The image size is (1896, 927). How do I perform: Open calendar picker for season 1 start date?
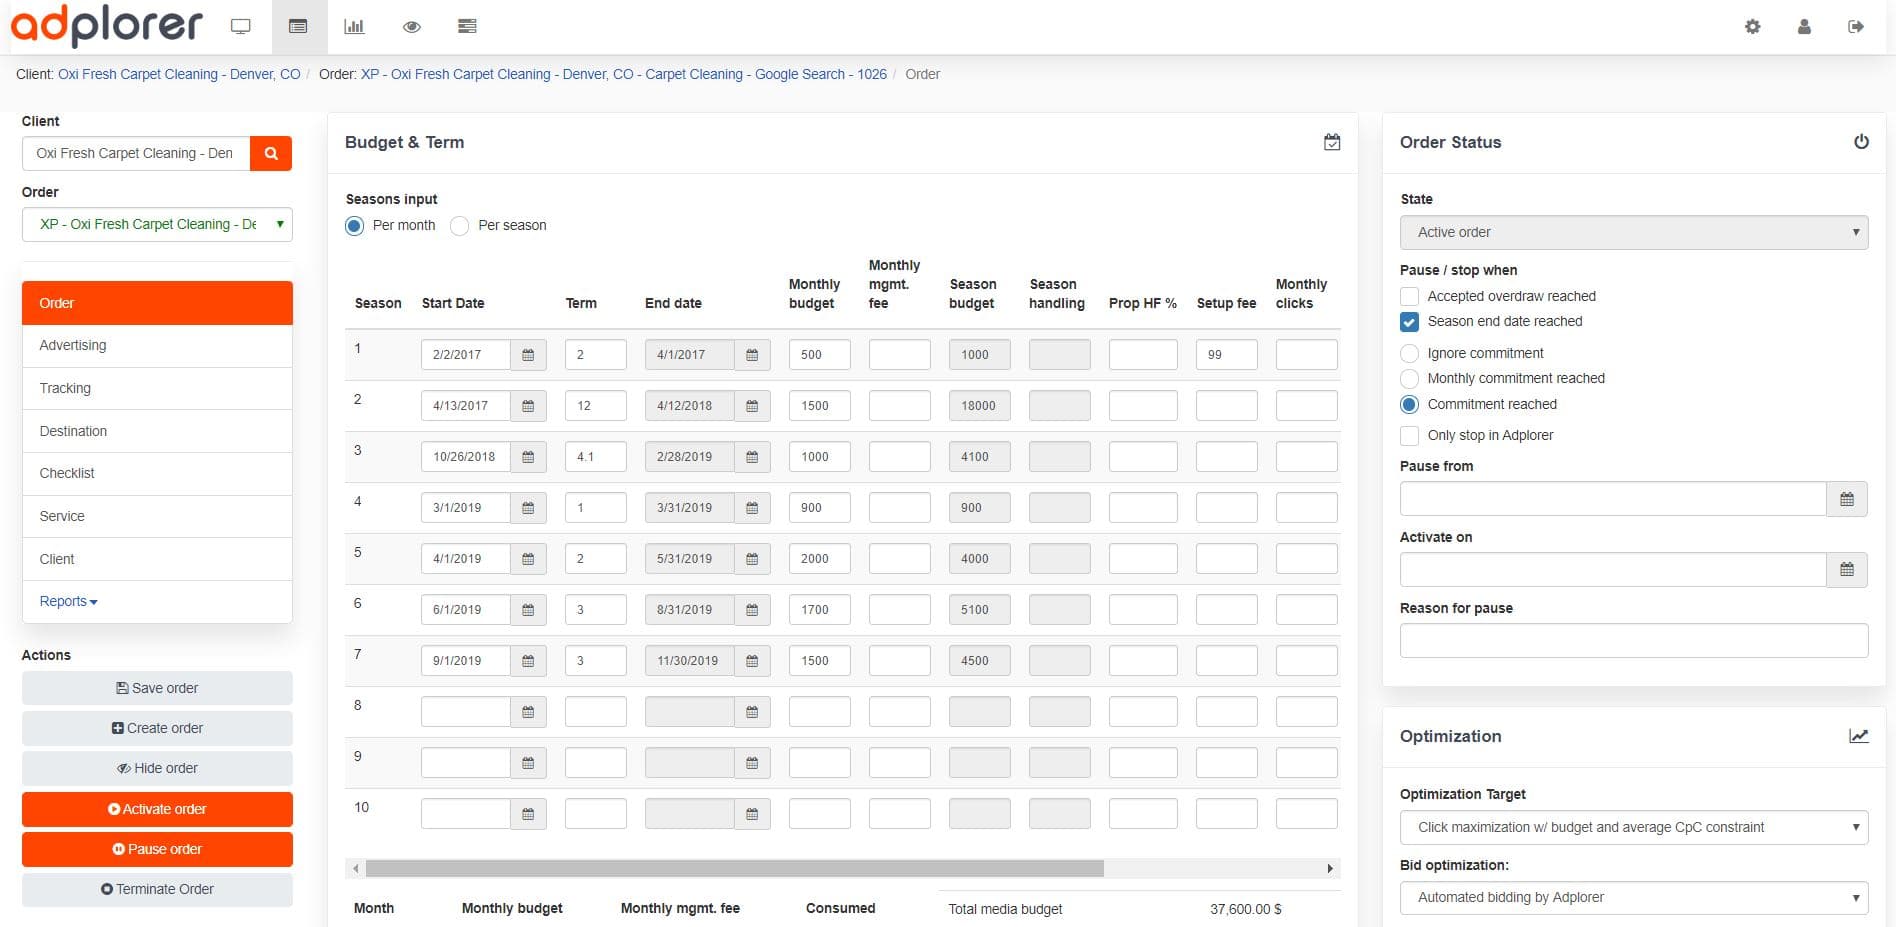coord(528,355)
